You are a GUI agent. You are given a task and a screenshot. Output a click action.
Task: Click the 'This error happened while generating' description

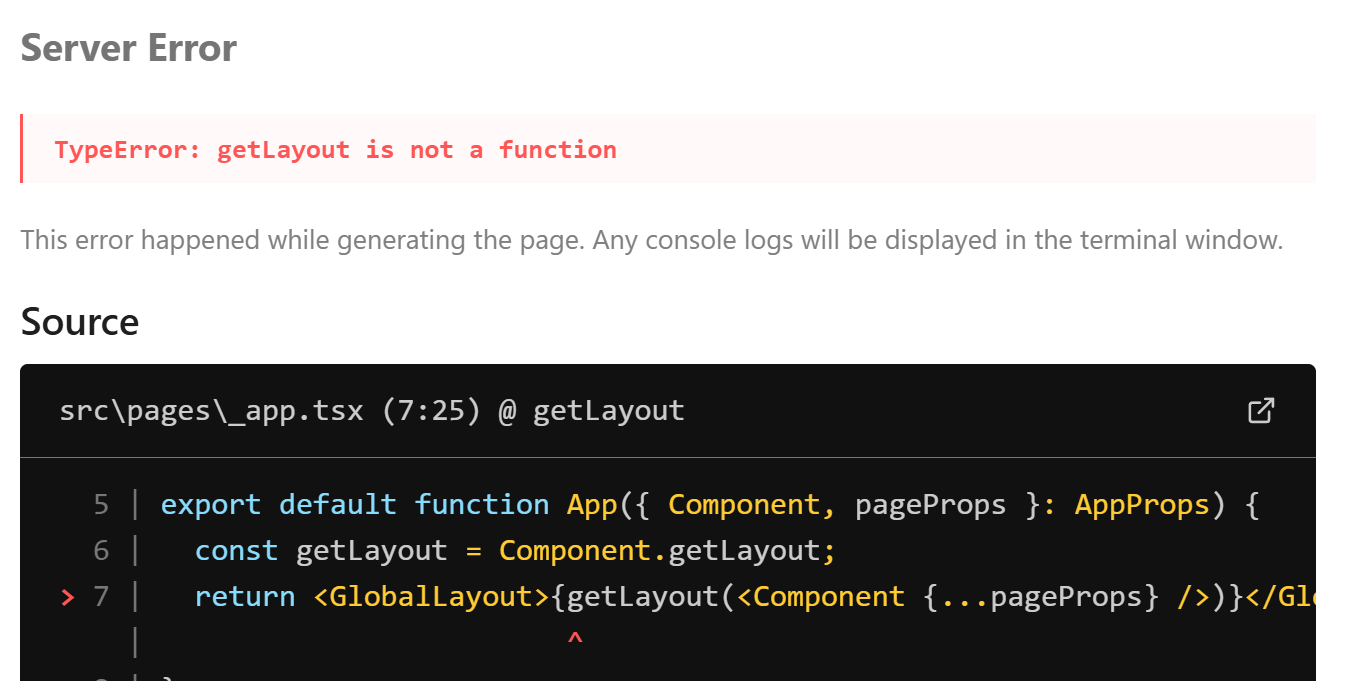[652, 240]
